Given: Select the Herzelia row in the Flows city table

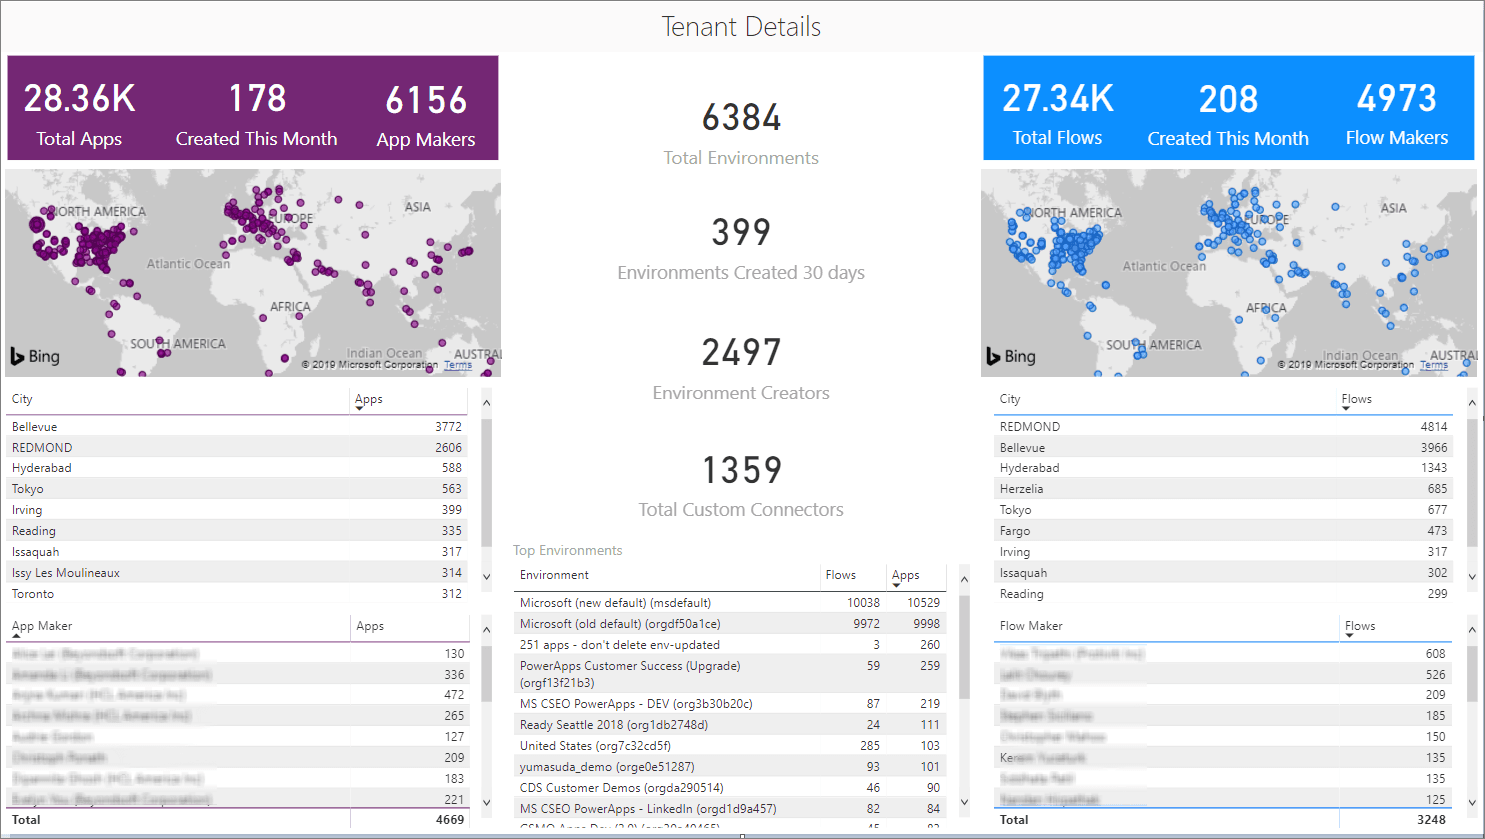Looking at the screenshot, I should (x=1021, y=489).
